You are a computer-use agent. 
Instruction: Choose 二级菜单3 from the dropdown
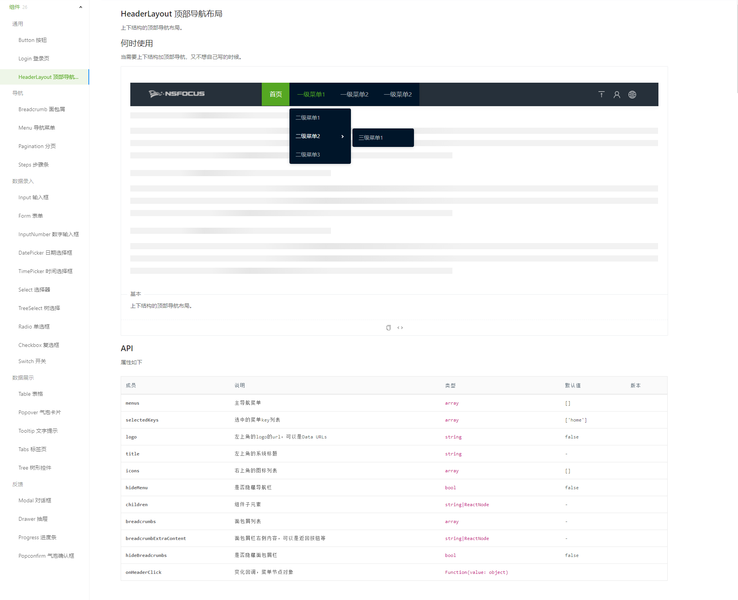pos(320,154)
